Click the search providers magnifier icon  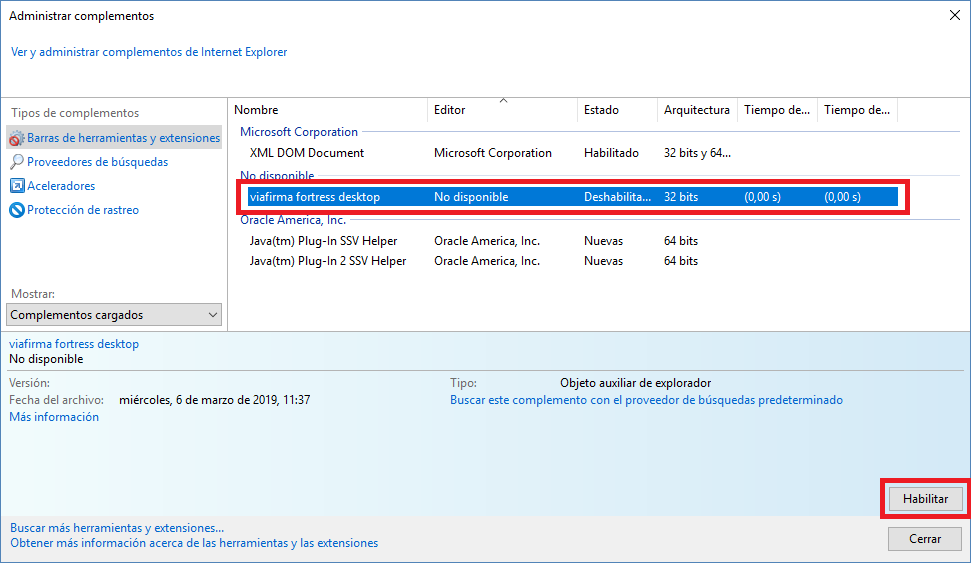(x=17, y=162)
